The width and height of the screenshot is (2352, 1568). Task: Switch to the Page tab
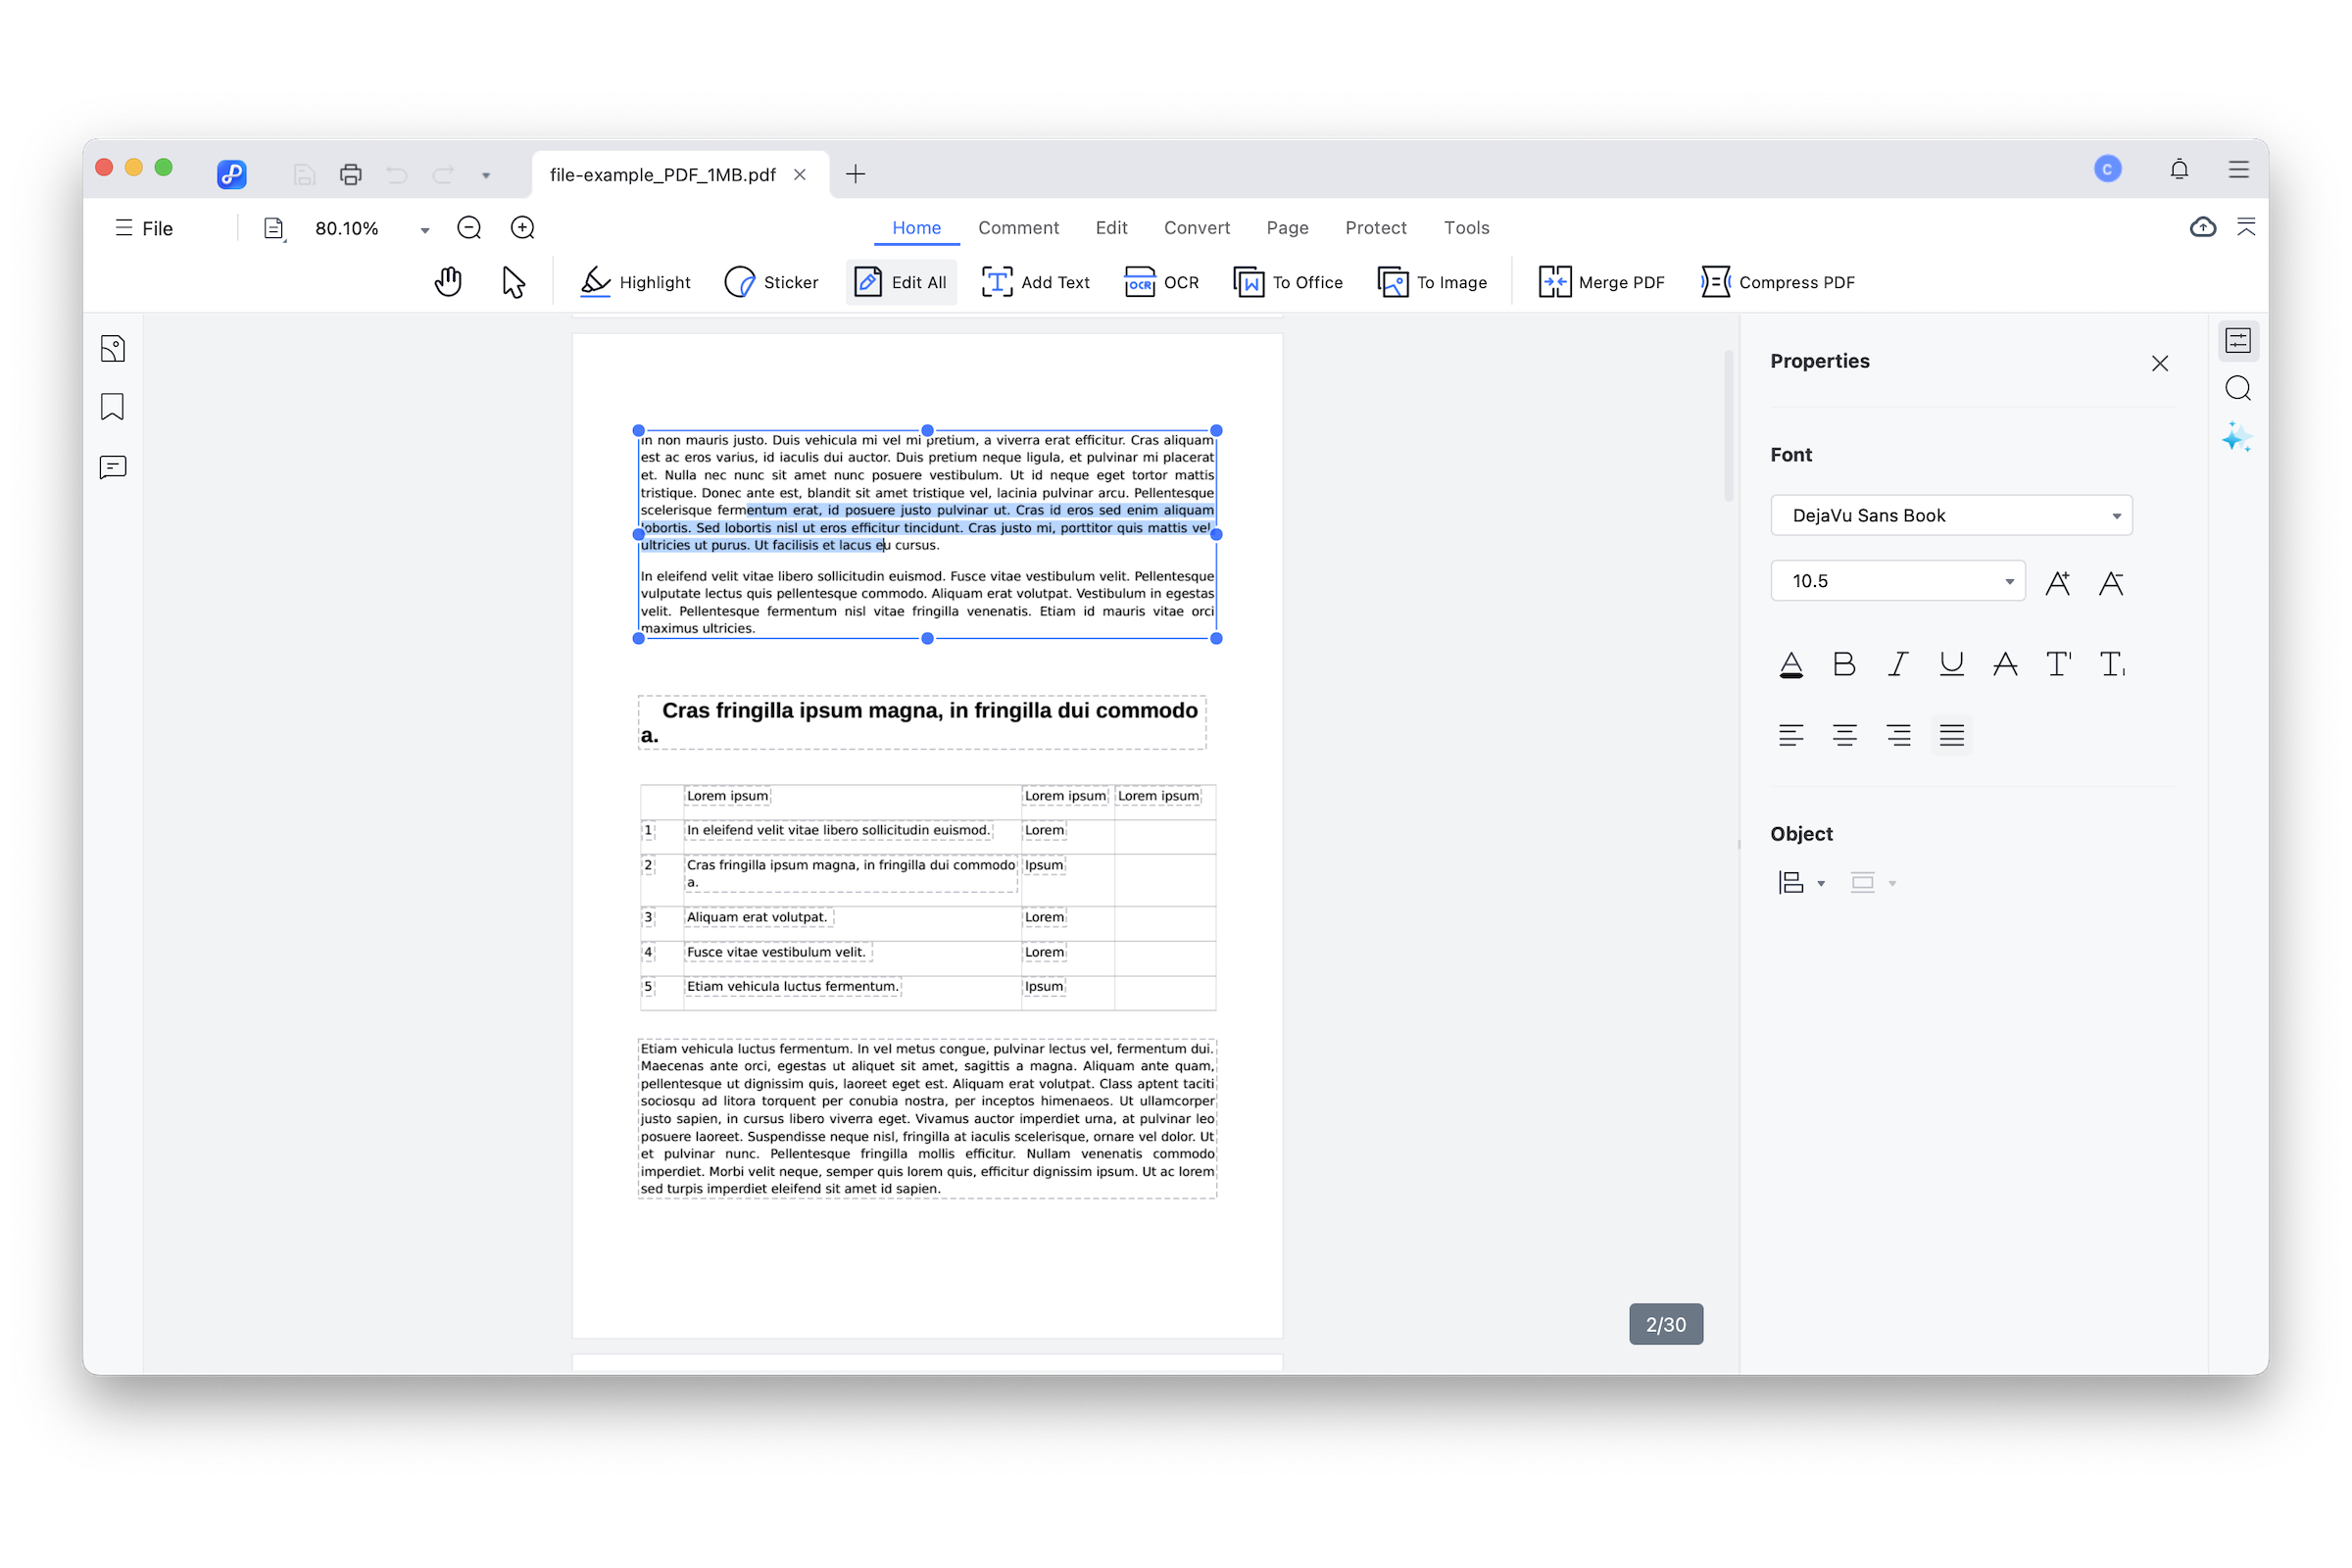click(x=1287, y=228)
